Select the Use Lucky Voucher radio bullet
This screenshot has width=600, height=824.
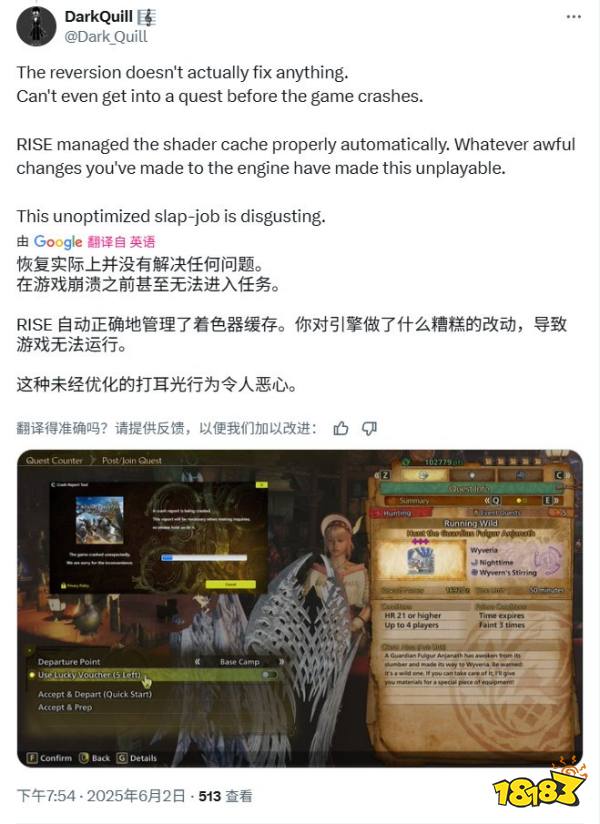32,675
